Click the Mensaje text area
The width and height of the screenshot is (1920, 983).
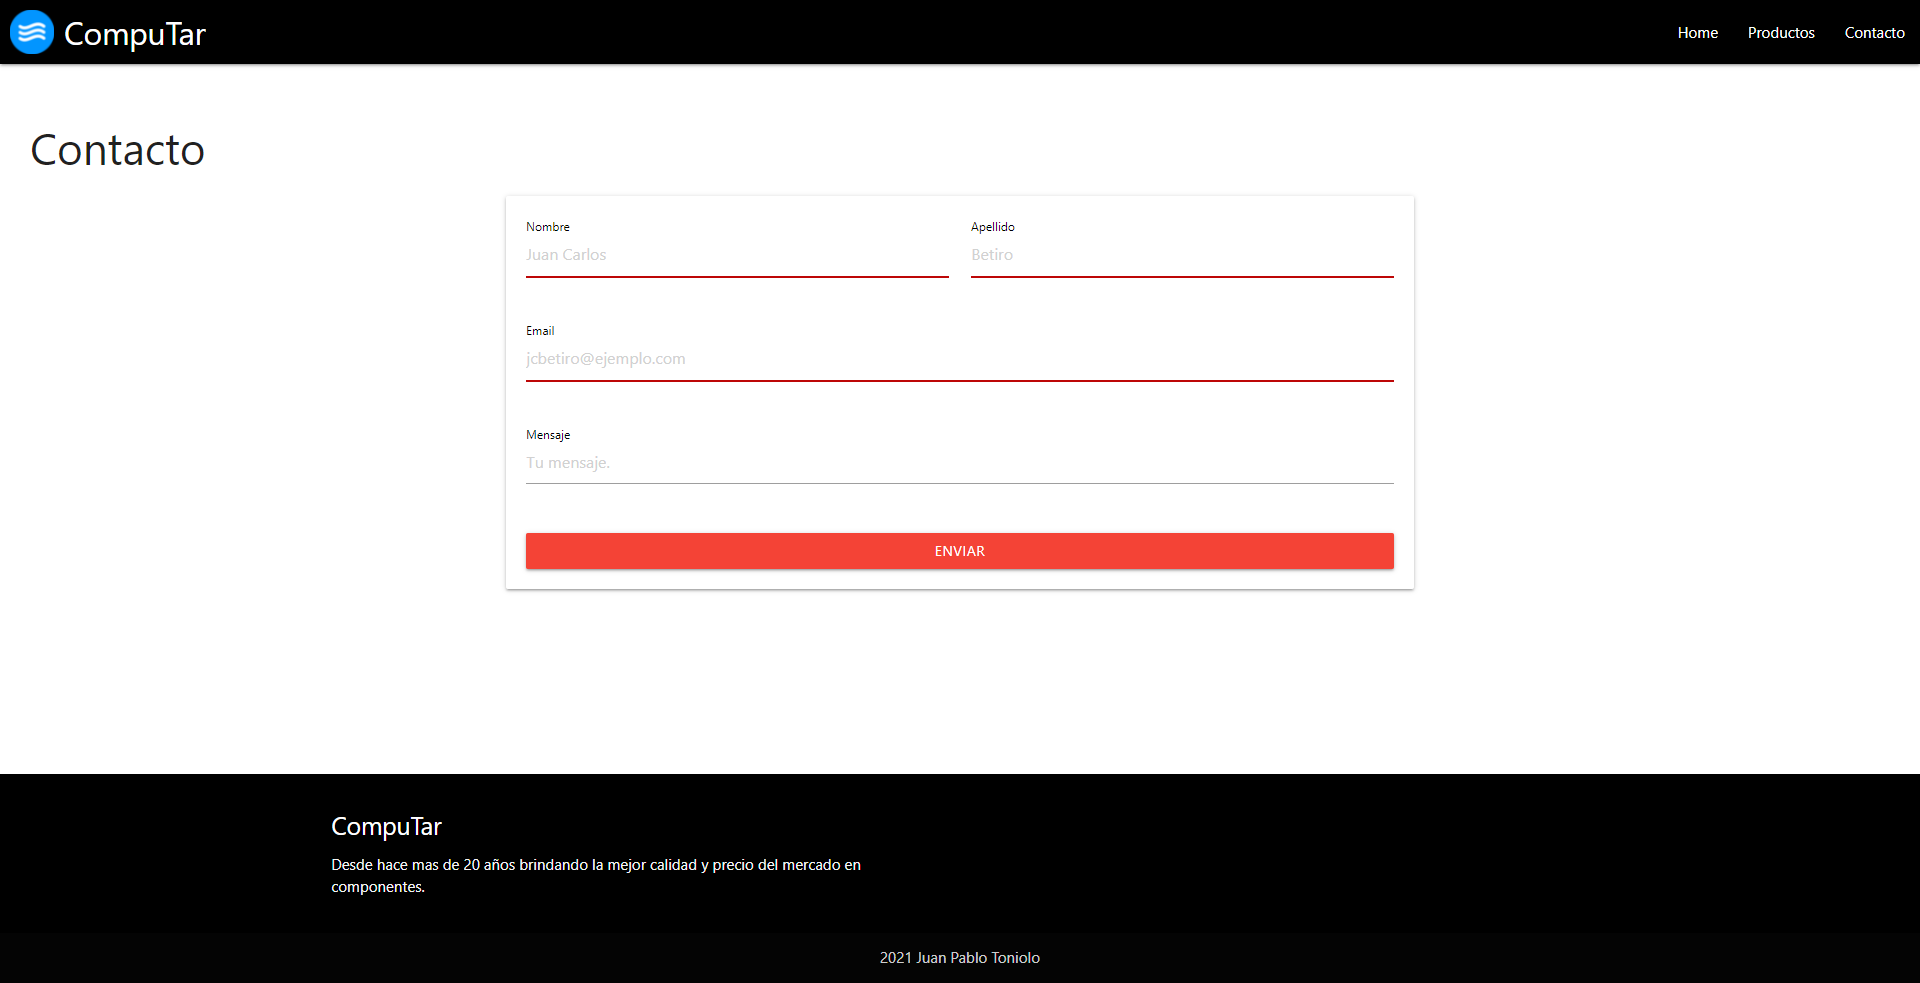960,463
